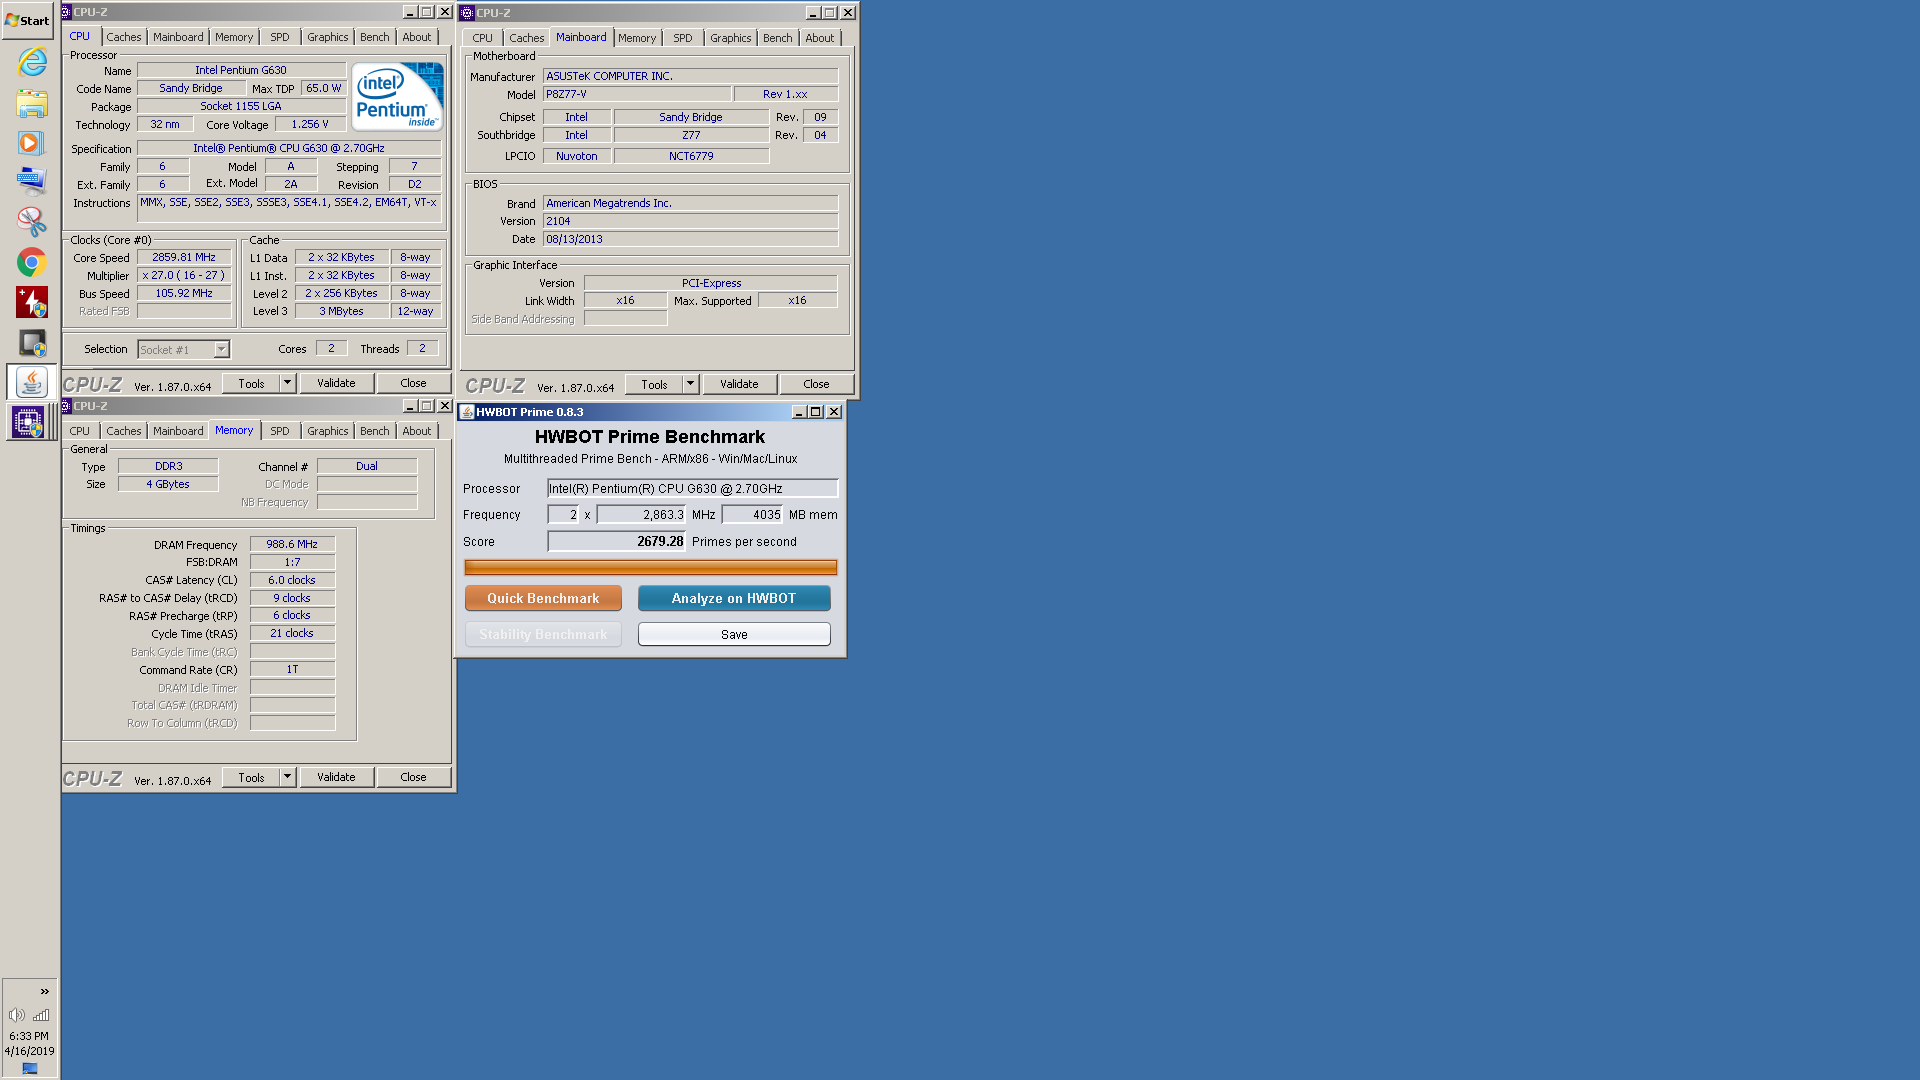Click the 2,863.3 MHz frequency field

pos(641,515)
